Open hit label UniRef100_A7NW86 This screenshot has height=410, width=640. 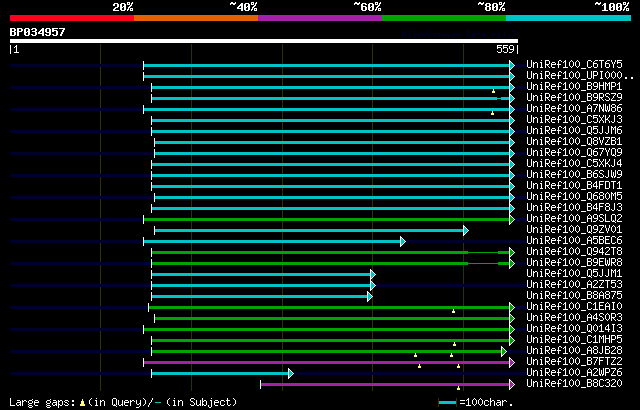pyautogui.click(x=574, y=109)
